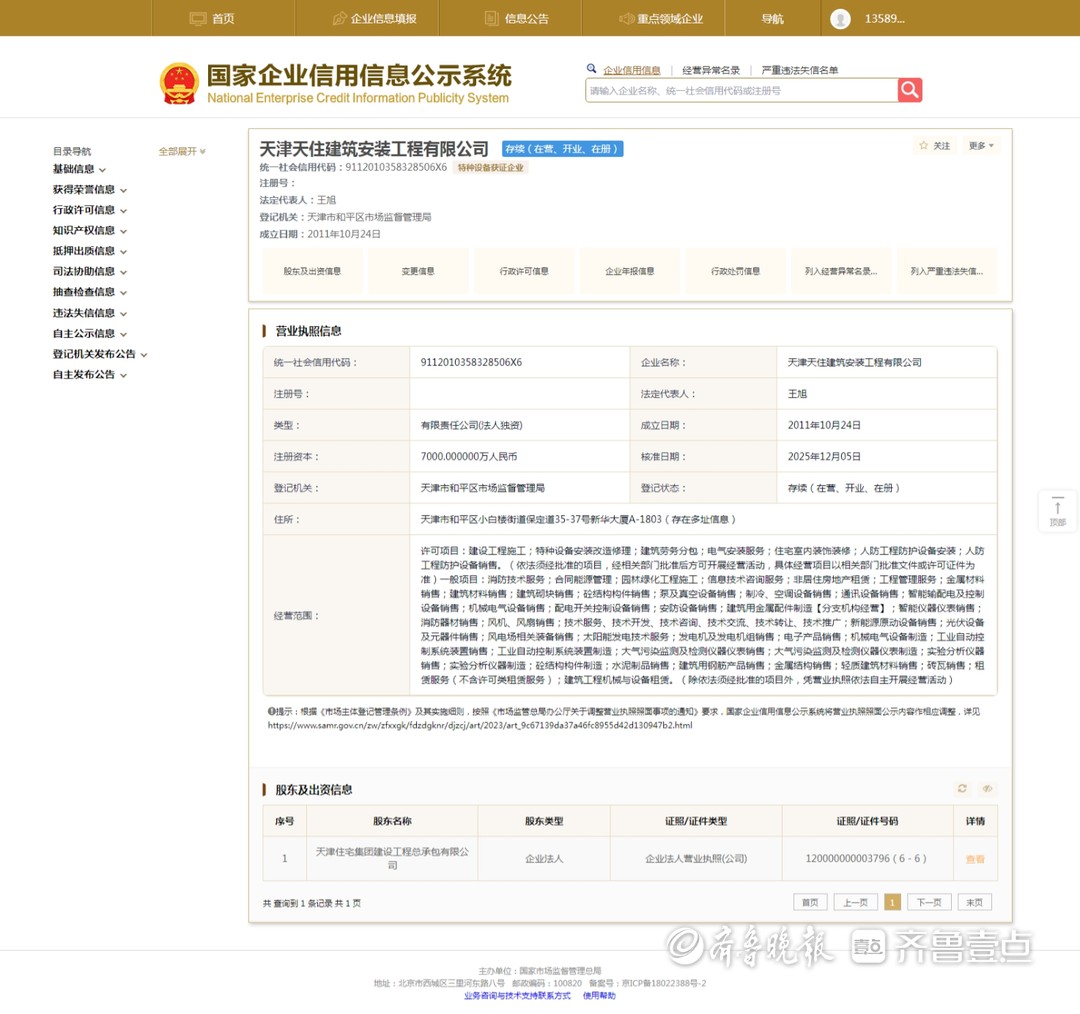The image size is (1080, 1014).
Task: Open the 行政处罚信息 tab card
Action: click(736, 271)
